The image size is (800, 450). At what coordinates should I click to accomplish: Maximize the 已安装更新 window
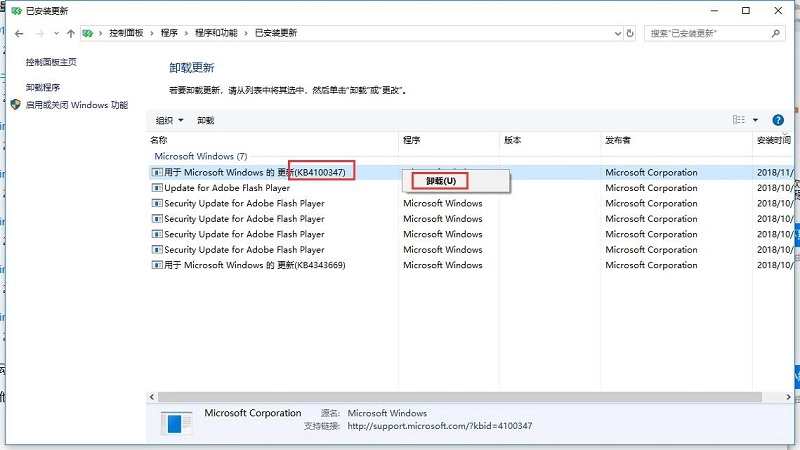[x=745, y=11]
